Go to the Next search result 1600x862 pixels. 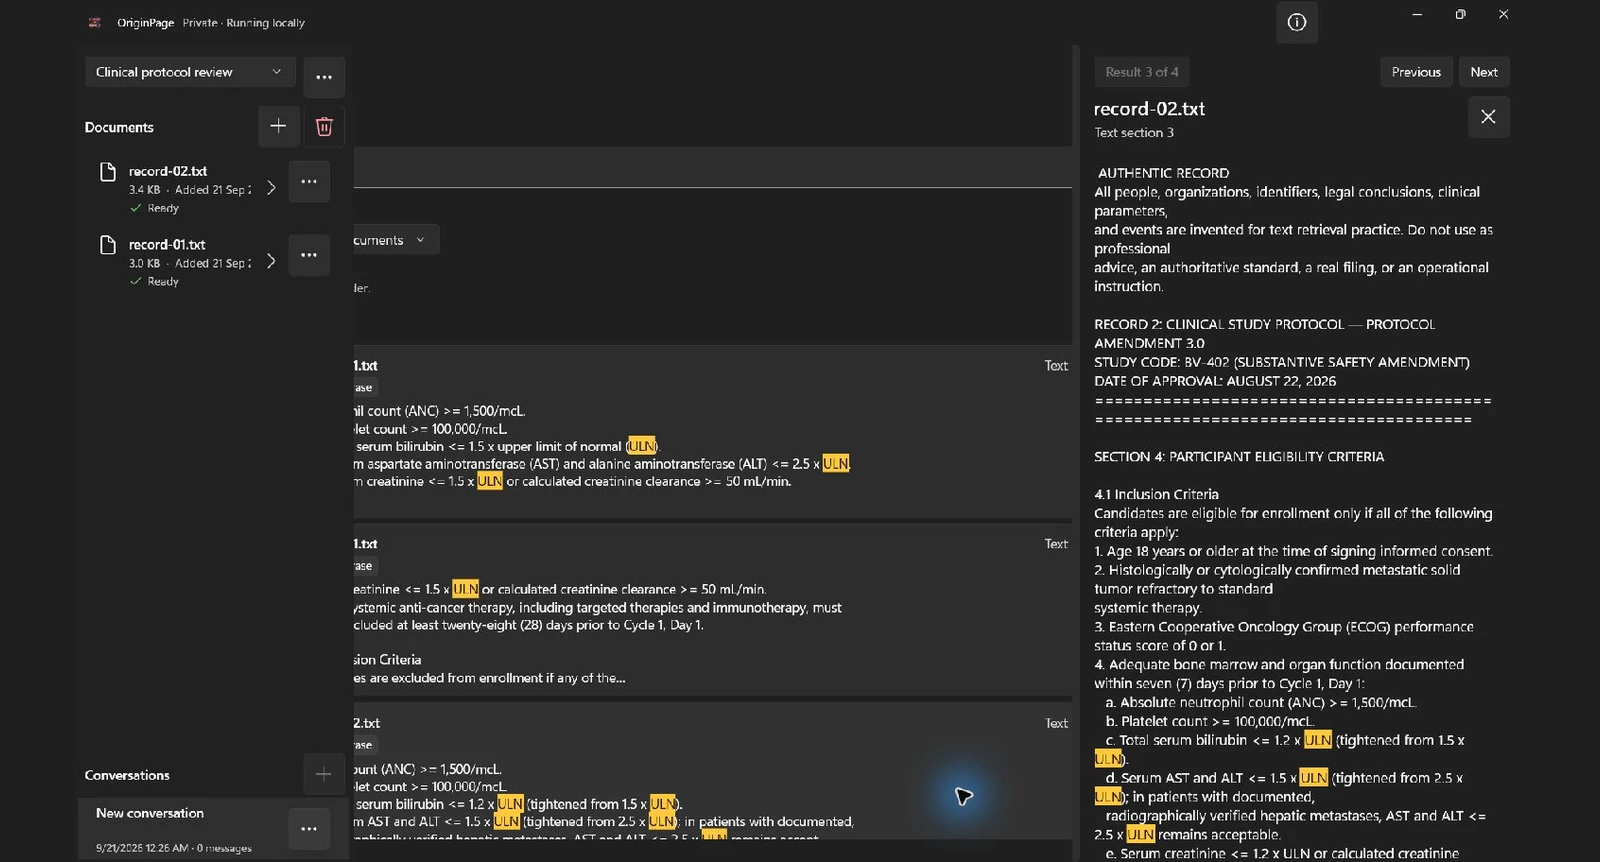tap(1484, 72)
